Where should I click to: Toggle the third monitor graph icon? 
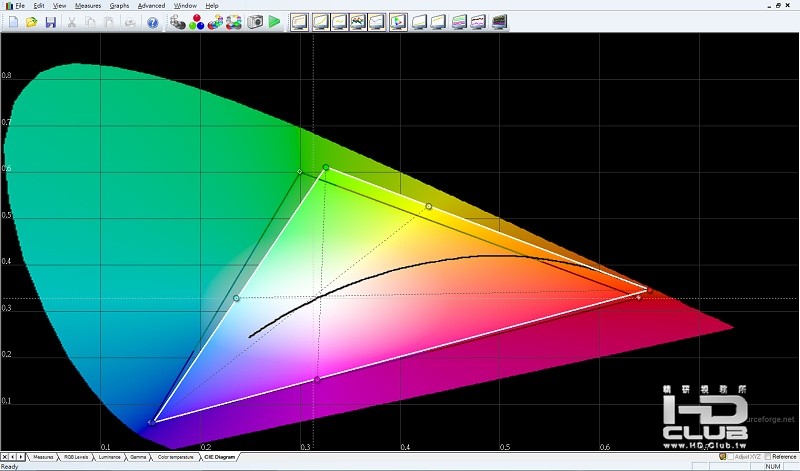point(339,22)
